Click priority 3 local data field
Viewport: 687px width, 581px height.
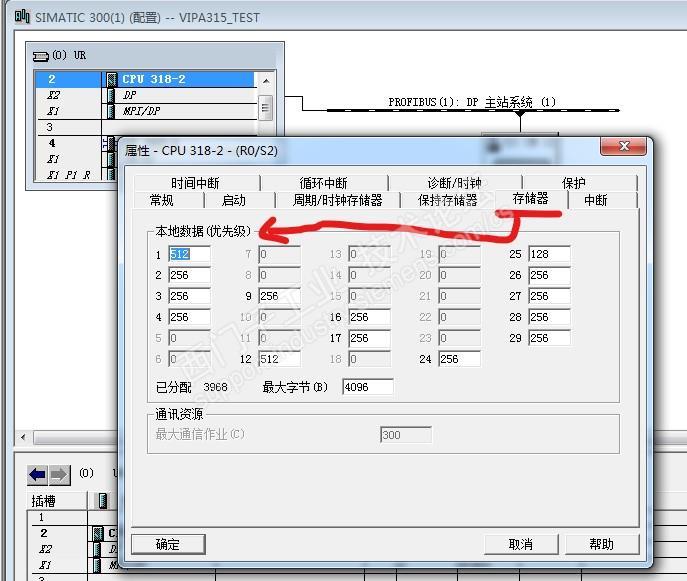[x=189, y=296]
